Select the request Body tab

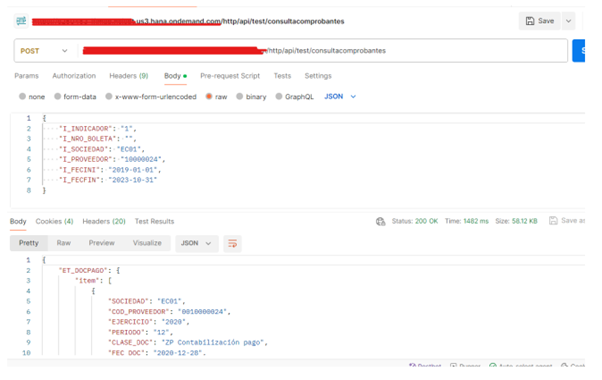click(175, 76)
